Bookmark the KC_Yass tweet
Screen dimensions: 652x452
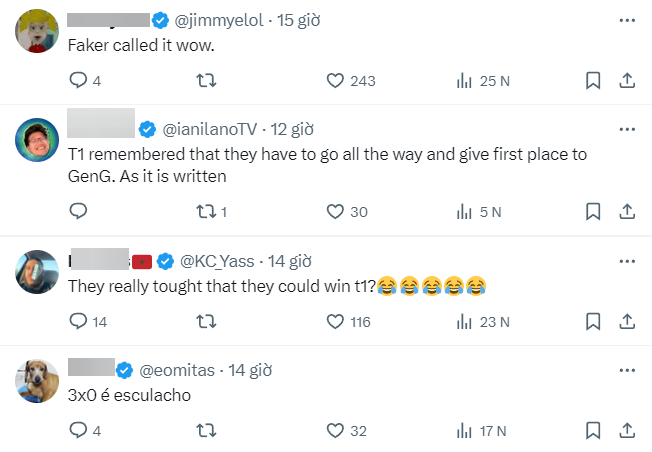(592, 321)
